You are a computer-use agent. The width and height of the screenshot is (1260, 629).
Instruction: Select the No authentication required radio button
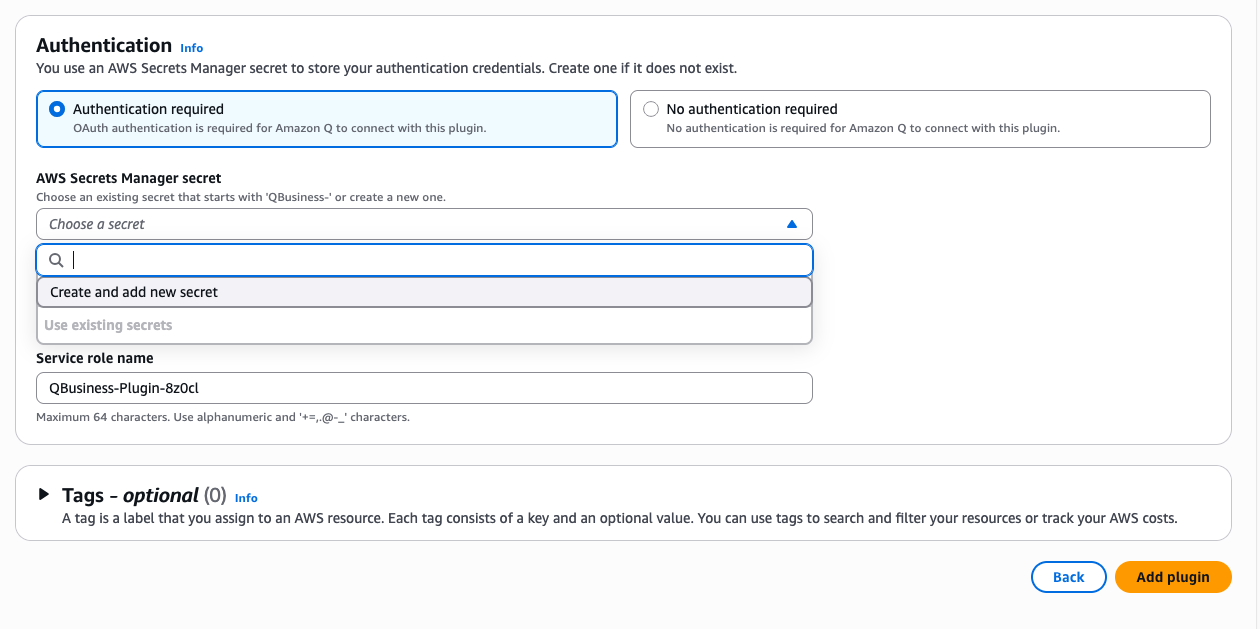pyautogui.click(x=651, y=109)
